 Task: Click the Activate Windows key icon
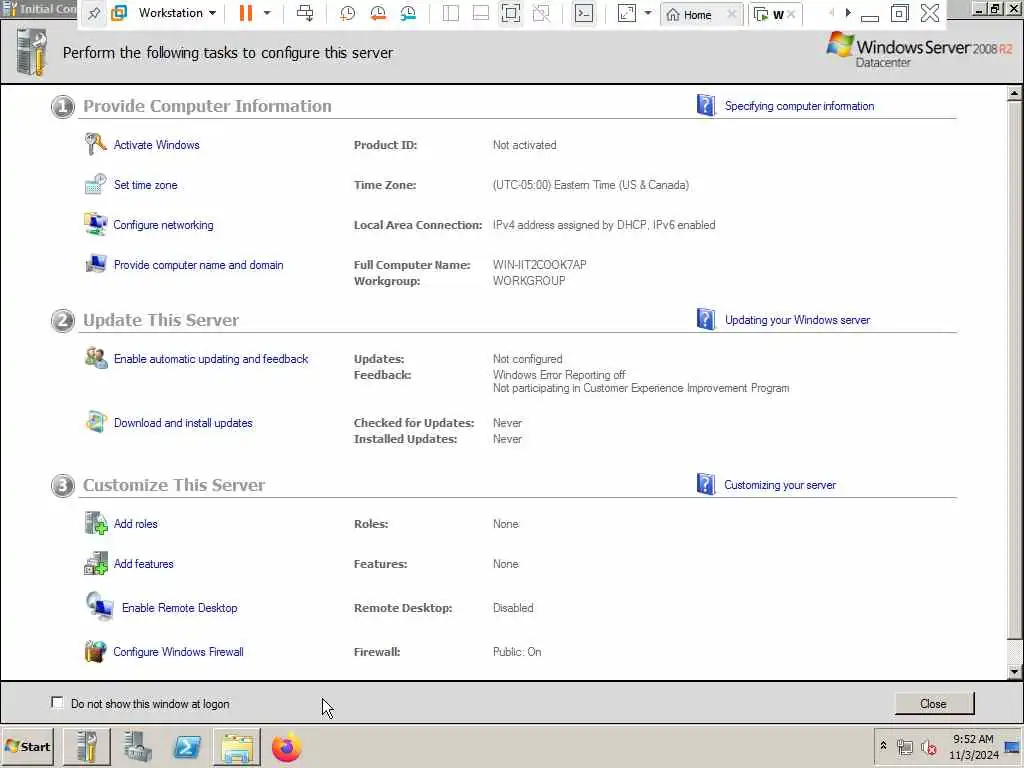tap(95, 144)
